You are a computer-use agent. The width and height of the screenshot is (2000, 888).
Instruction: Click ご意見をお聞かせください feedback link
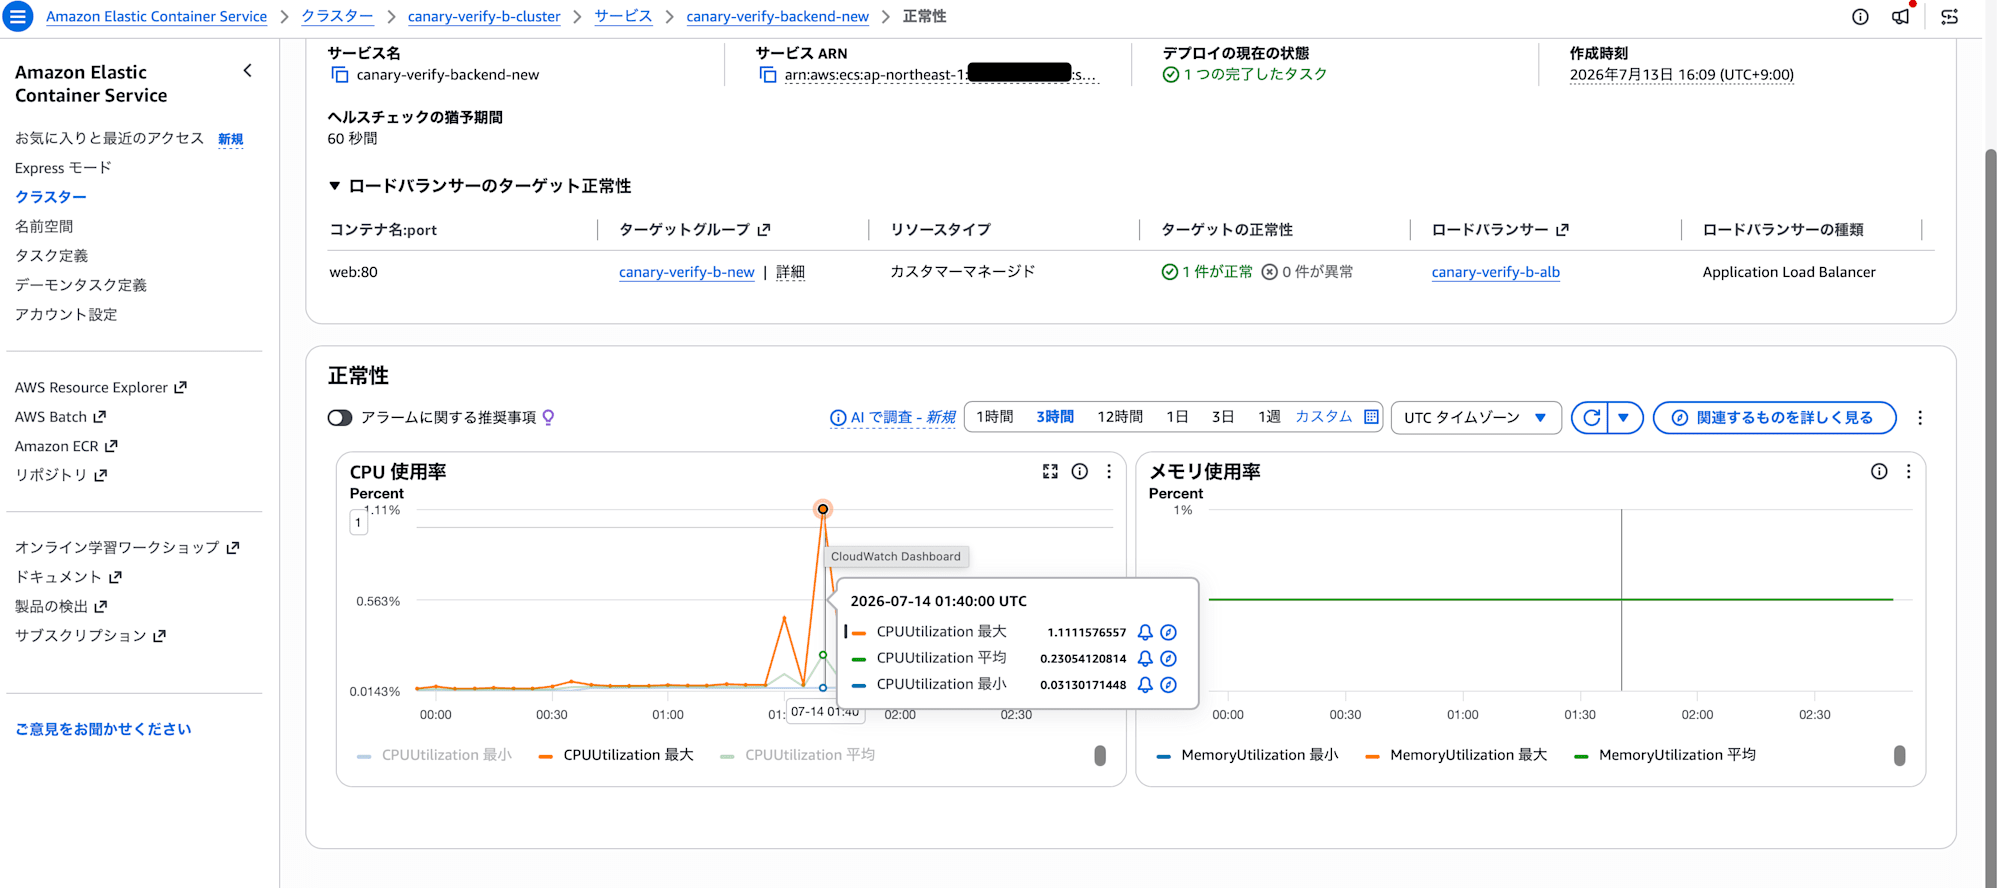pos(103,729)
